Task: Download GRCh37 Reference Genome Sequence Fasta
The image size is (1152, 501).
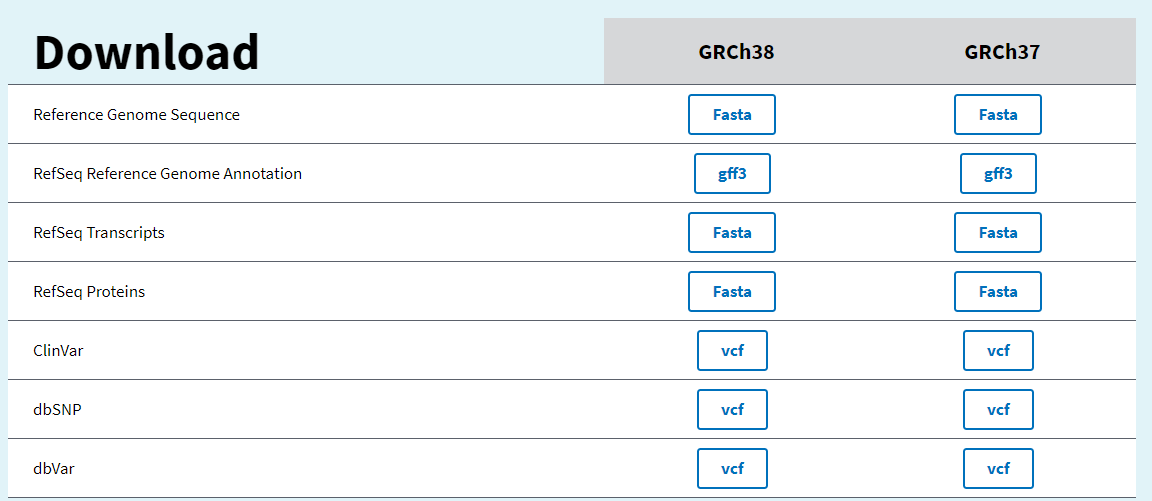Action: [x=997, y=114]
